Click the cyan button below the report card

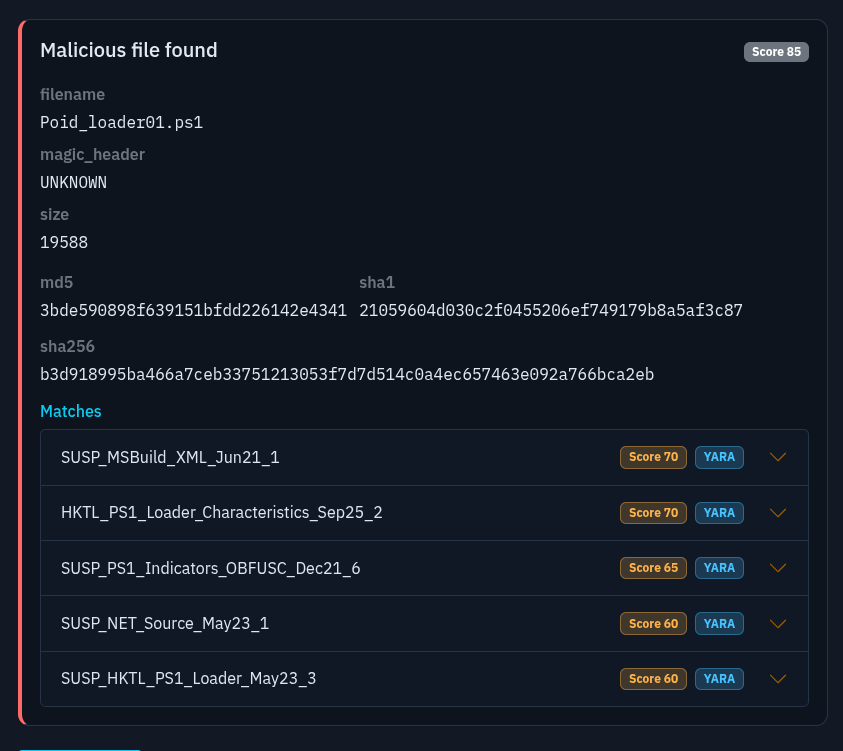click(79, 748)
